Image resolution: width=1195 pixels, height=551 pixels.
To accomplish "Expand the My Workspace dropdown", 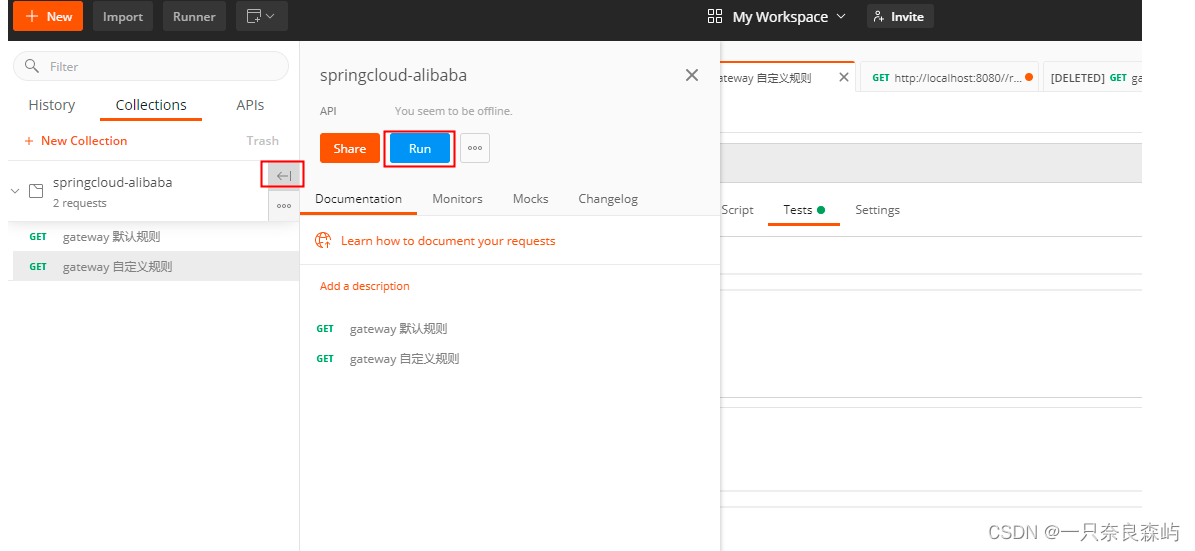I will pyautogui.click(x=841, y=16).
